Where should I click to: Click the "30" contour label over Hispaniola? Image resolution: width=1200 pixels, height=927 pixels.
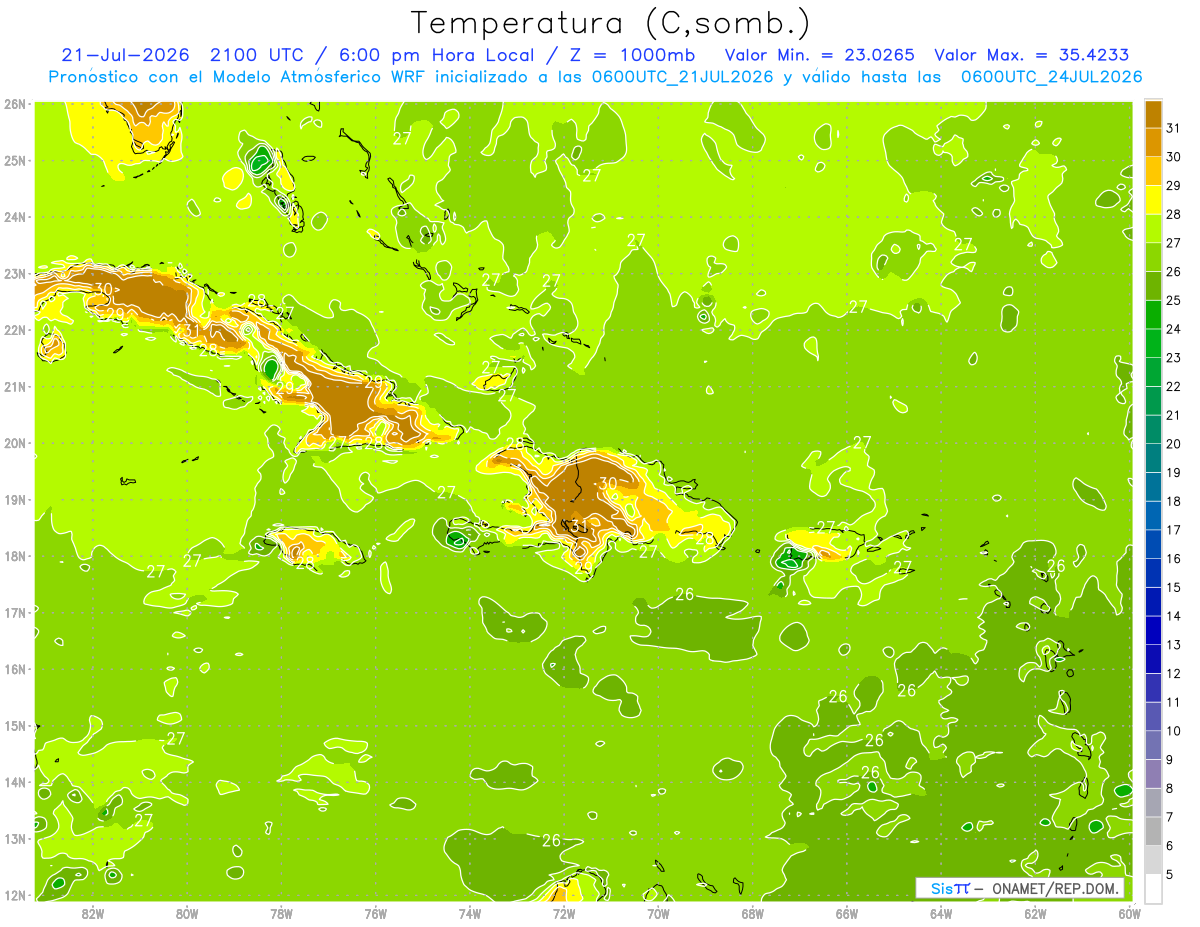pos(608,483)
